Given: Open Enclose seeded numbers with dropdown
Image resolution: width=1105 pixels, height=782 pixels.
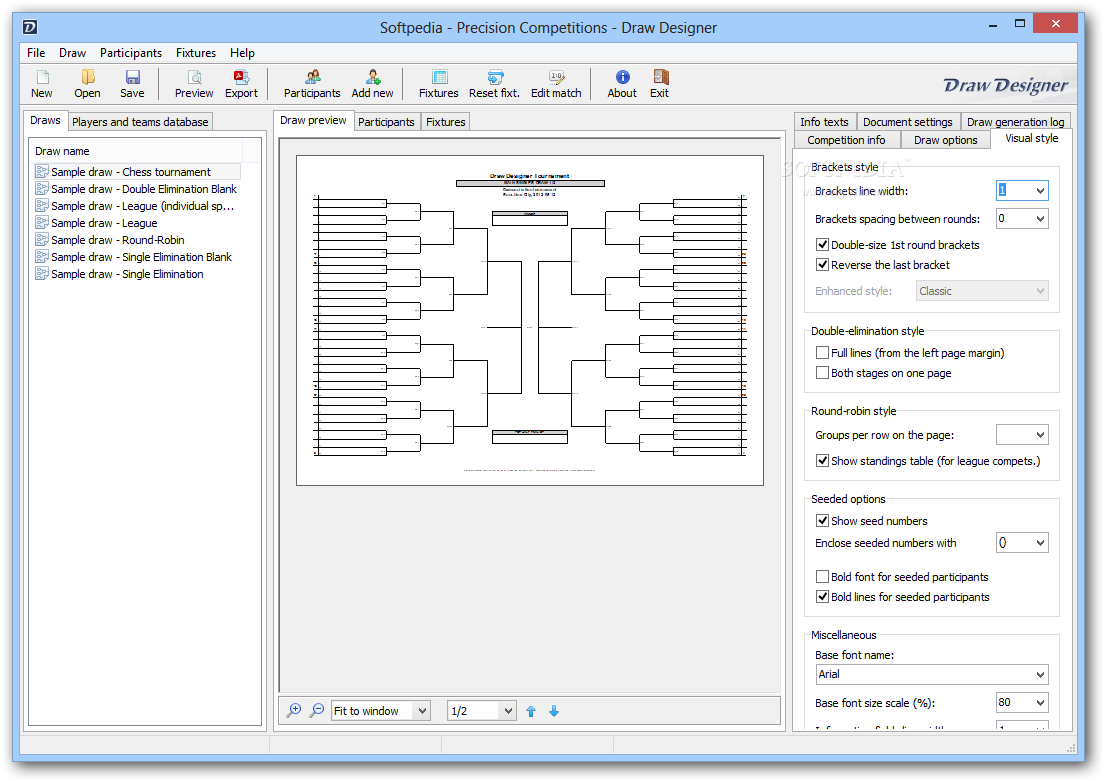Looking at the screenshot, I should (1039, 542).
